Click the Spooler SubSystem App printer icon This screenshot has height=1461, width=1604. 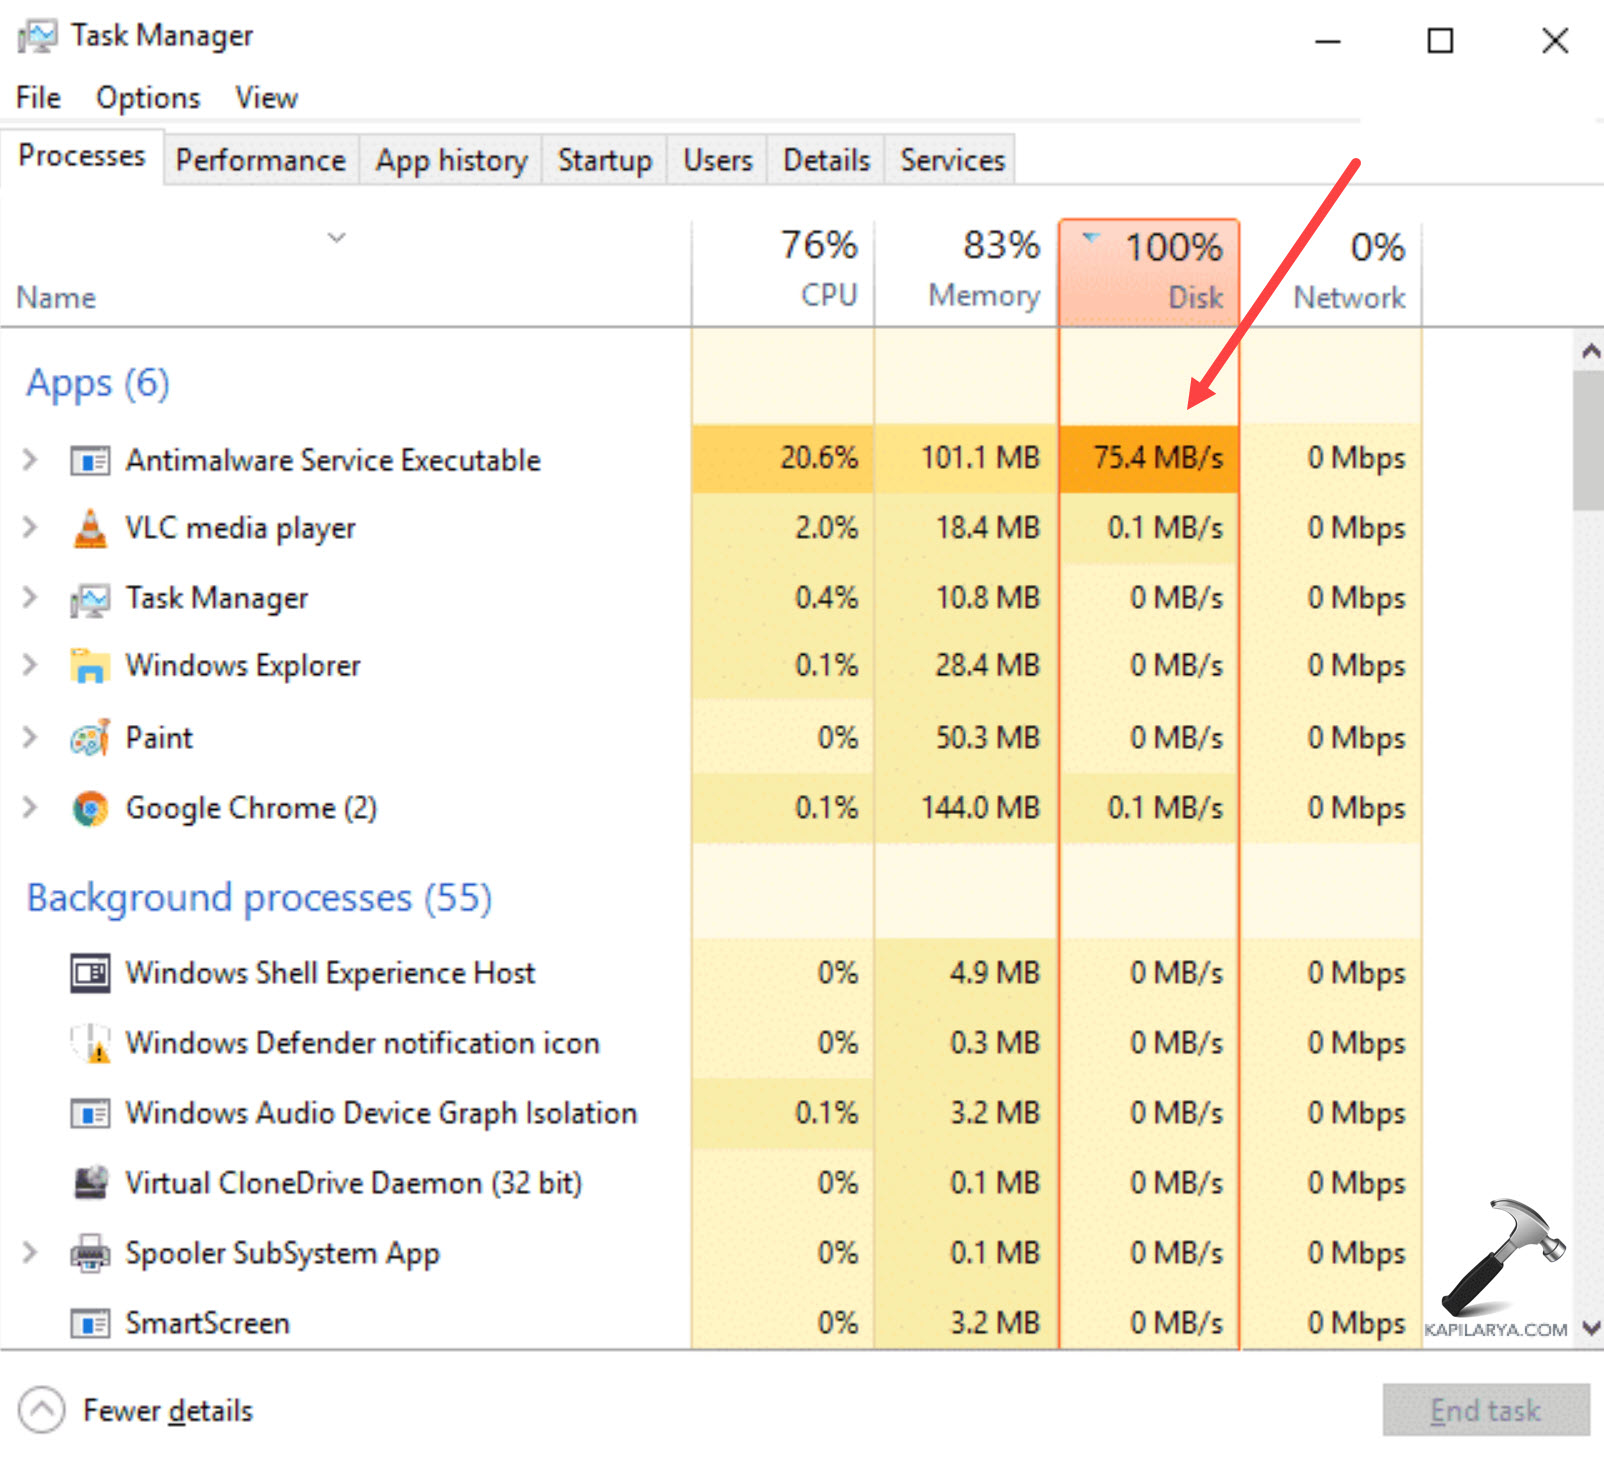[90, 1253]
